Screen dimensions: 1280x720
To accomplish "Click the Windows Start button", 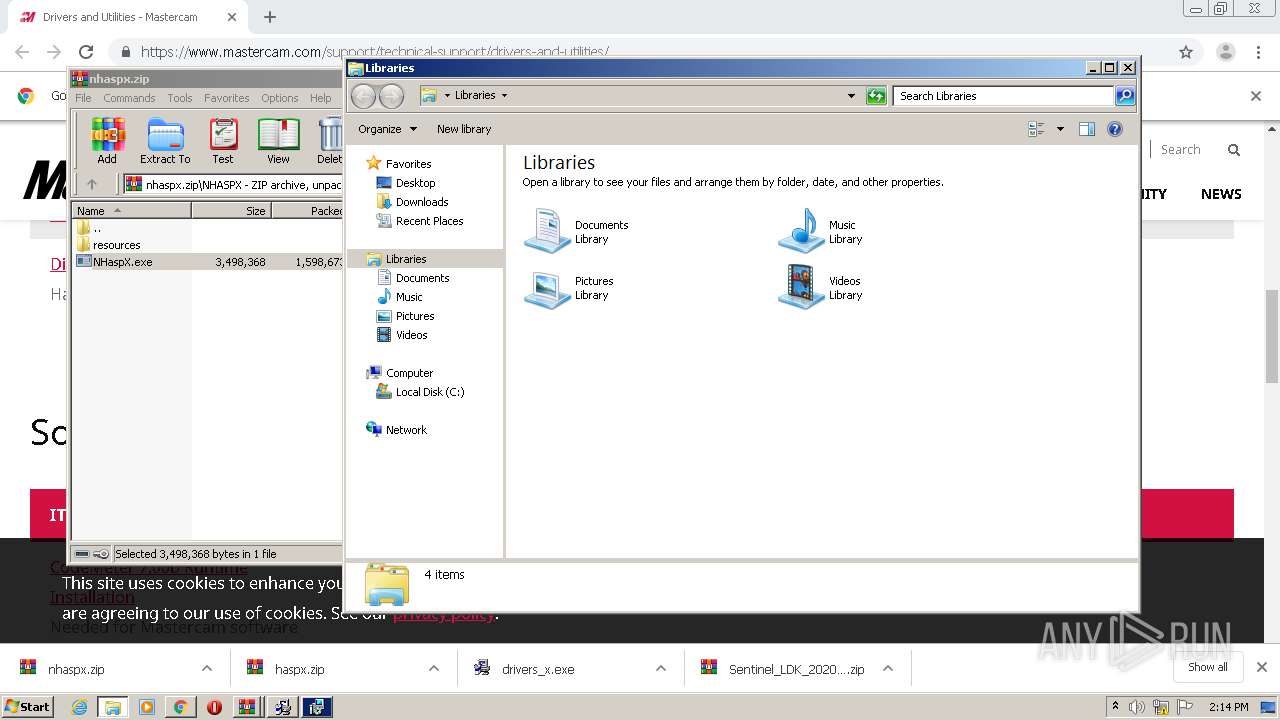I will pos(27,707).
